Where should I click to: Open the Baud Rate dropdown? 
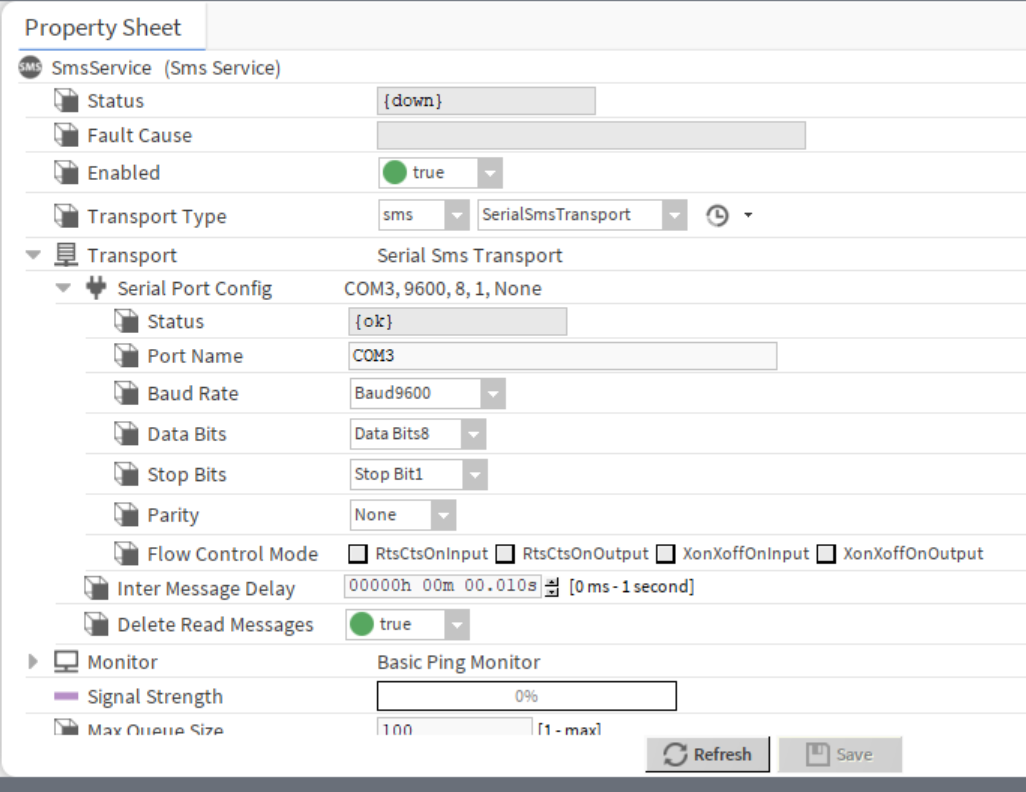point(493,394)
